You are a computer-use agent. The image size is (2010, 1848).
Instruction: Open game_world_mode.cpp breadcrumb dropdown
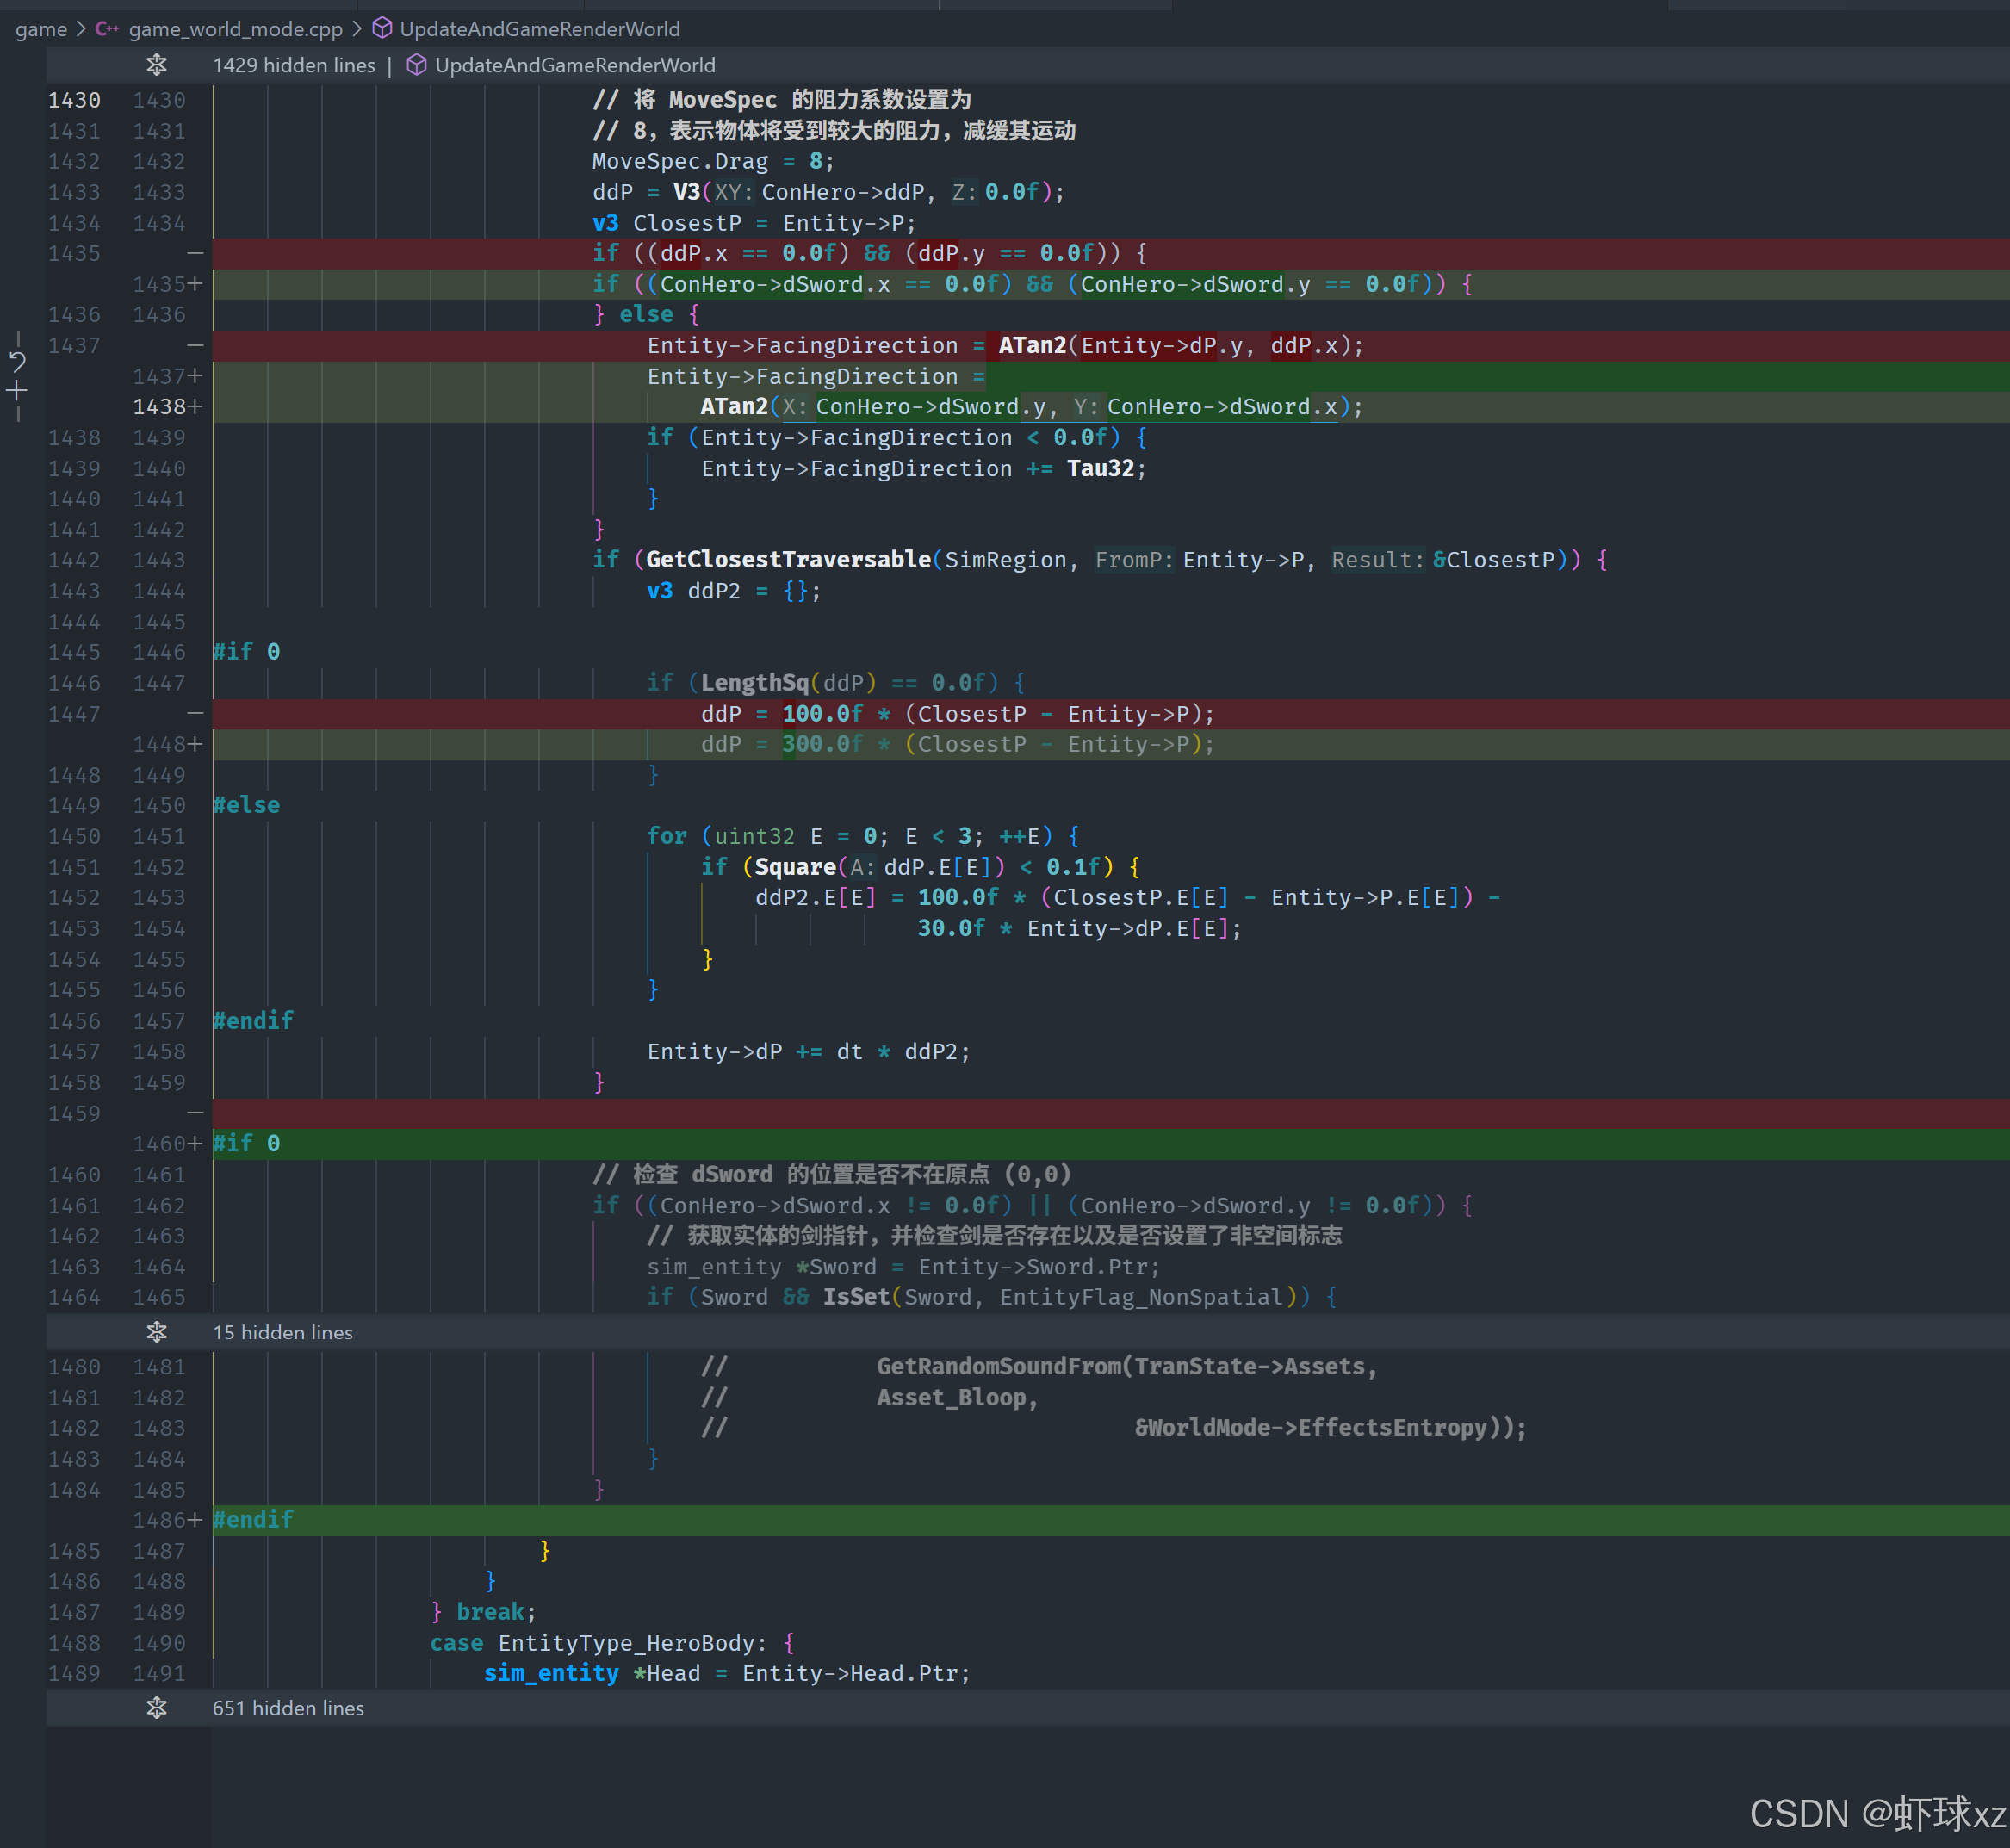coord(235,29)
